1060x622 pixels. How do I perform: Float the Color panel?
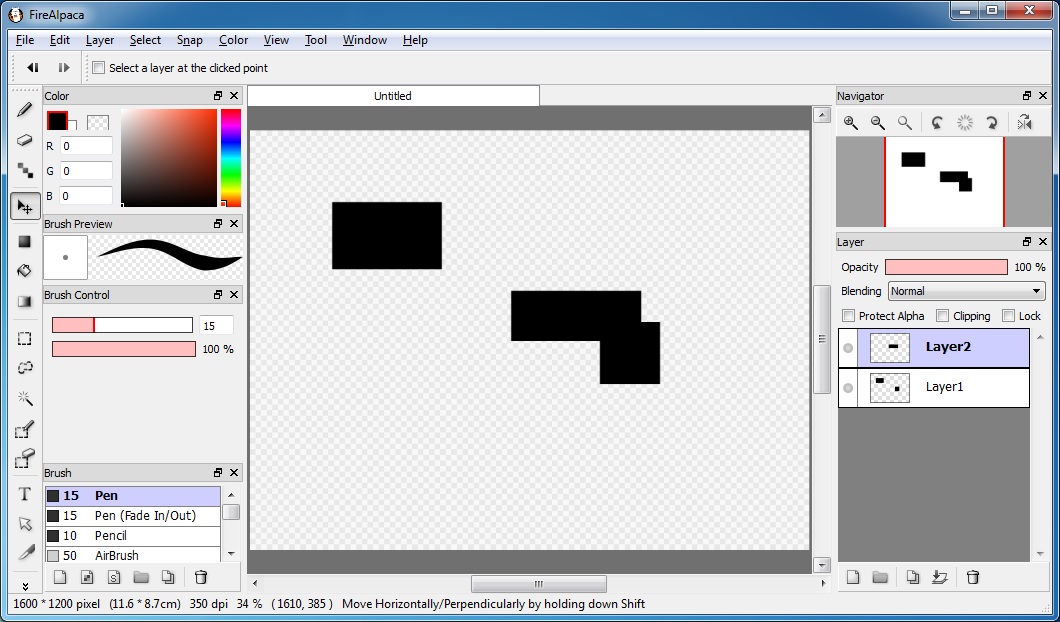click(x=218, y=96)
